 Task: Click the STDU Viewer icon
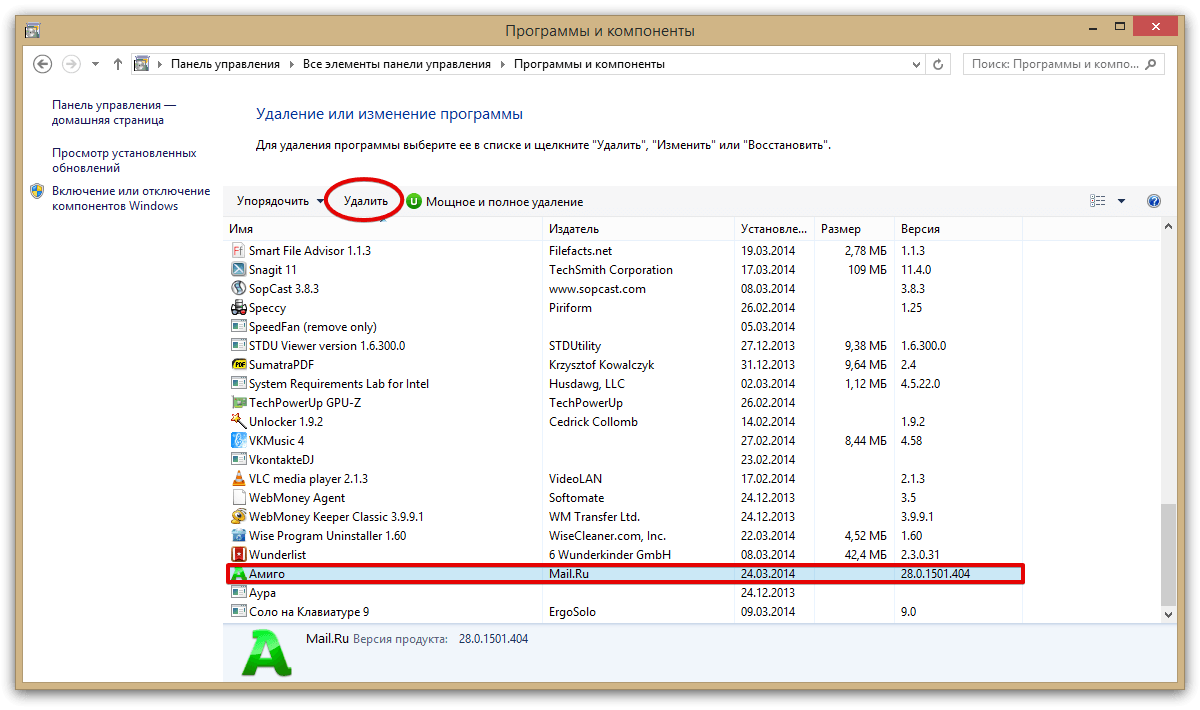pos(238,346)
